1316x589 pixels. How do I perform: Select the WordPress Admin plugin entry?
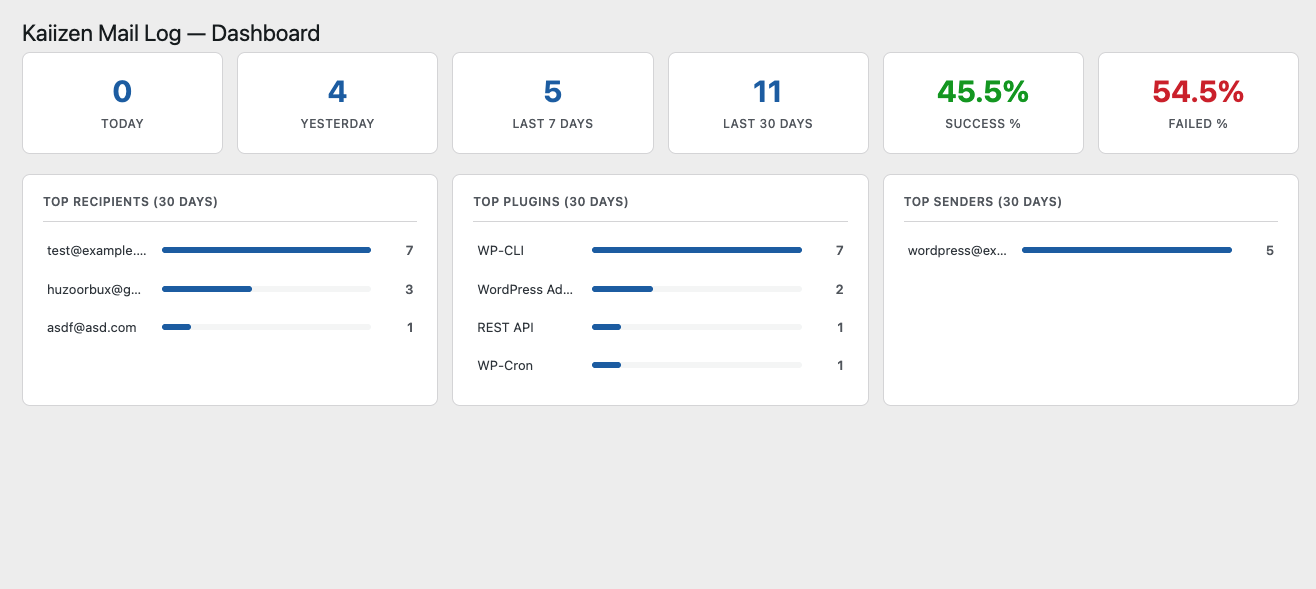pyautogui.click(x=660, y=289)
